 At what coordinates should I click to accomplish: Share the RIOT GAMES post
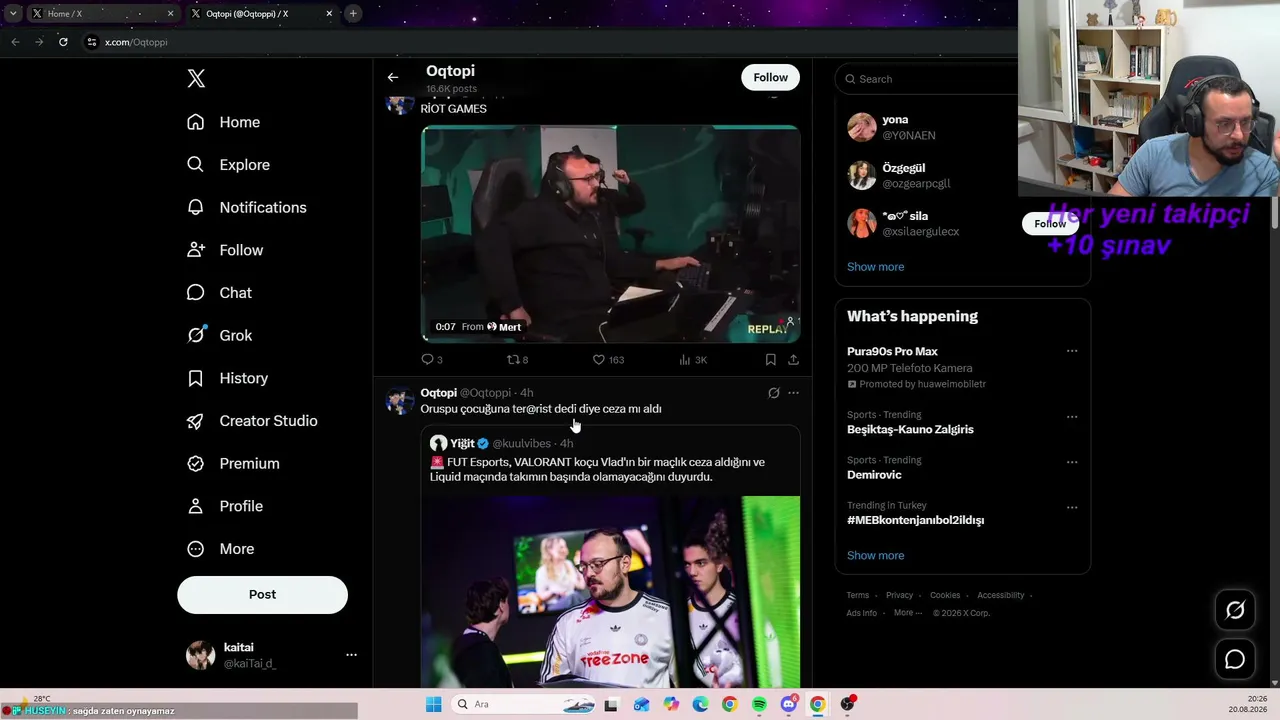click(x=793, y=360)
